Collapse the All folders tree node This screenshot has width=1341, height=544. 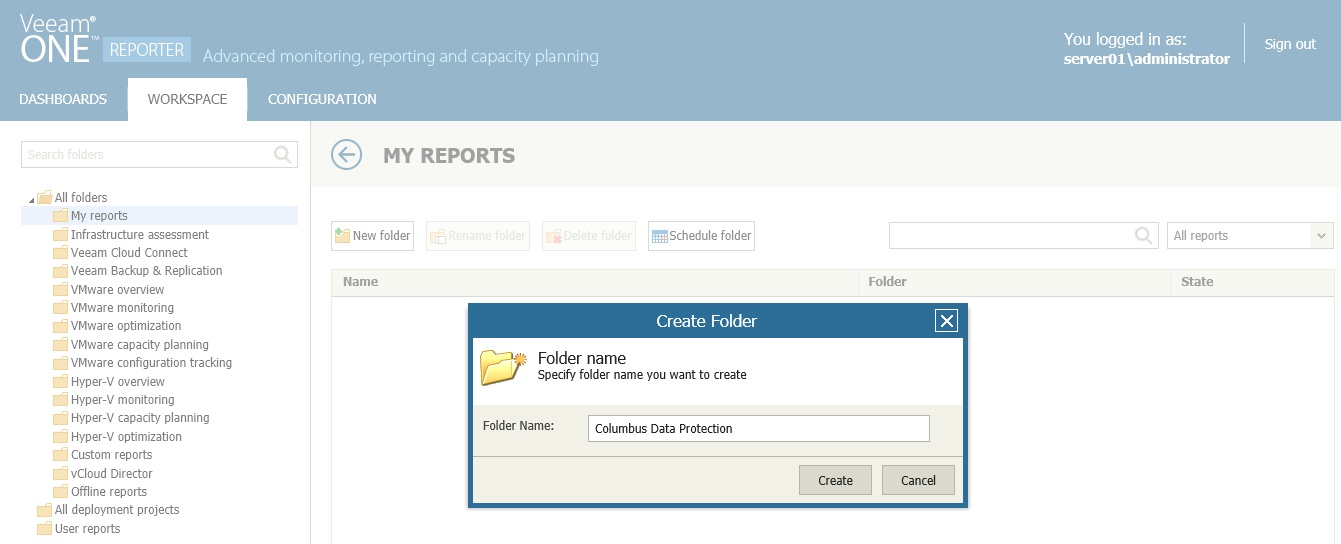click(31, 199)
